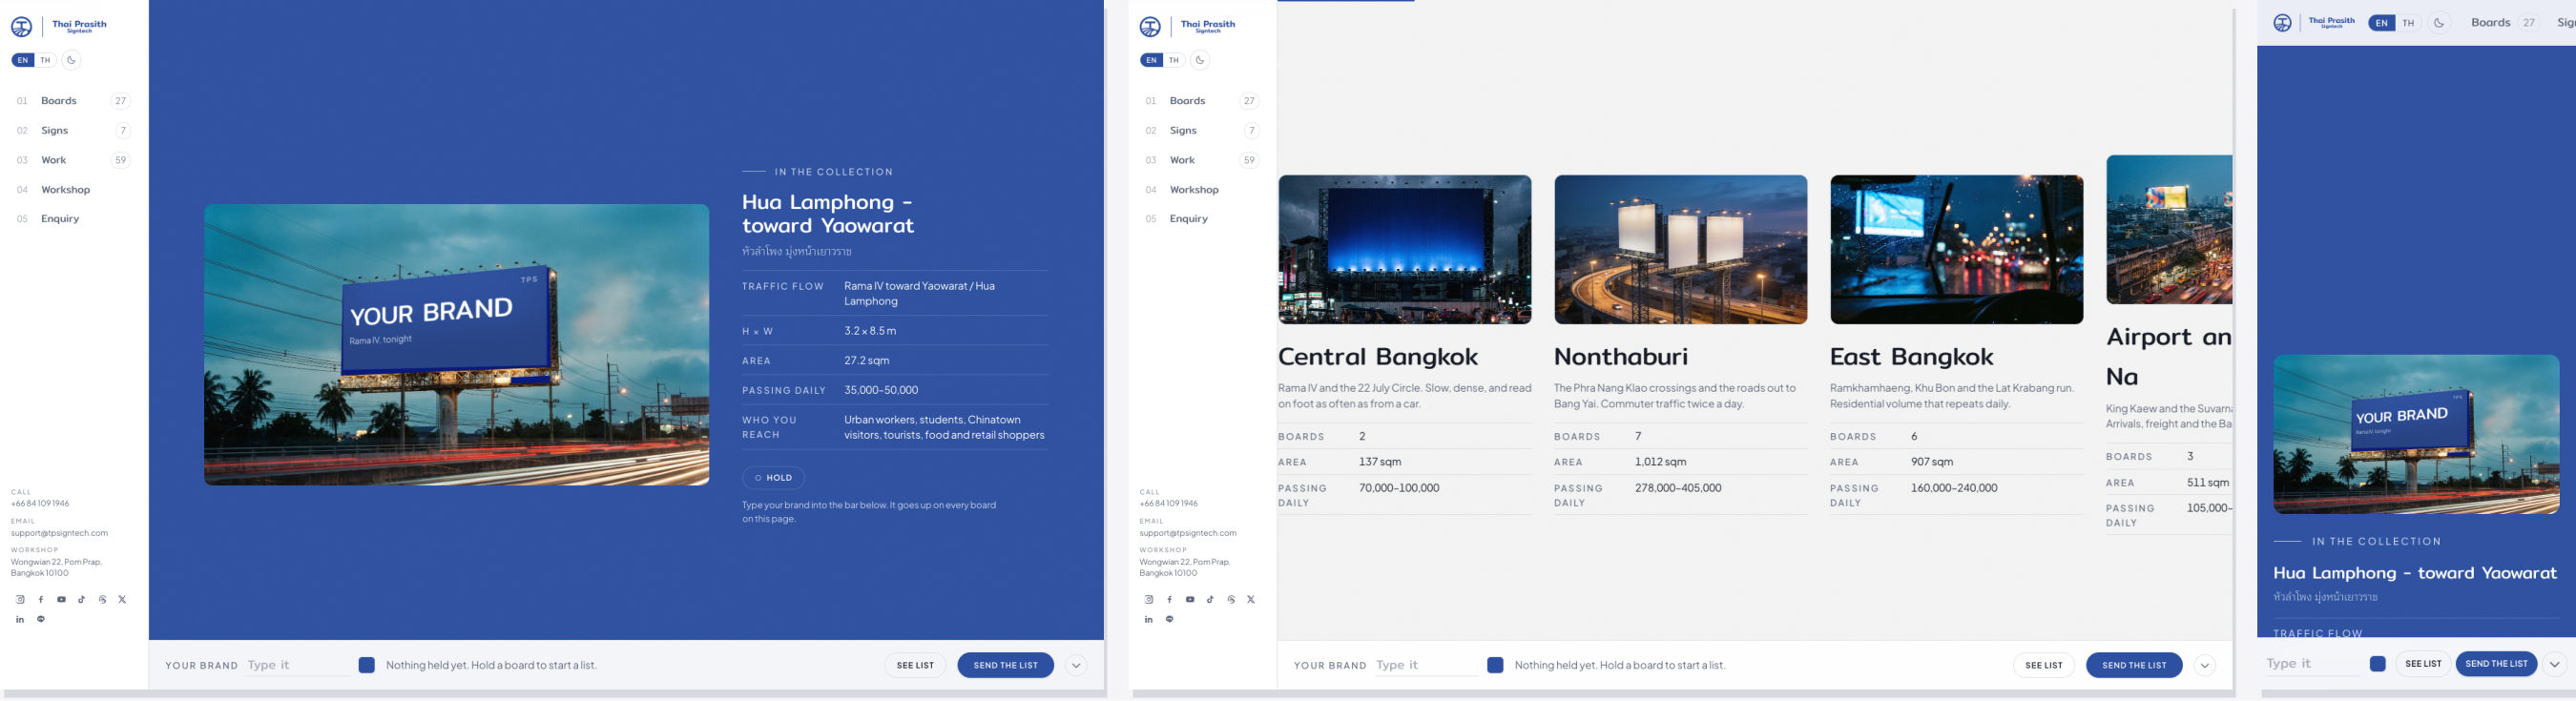
Task: Open the YouTube icon in the middle page sidebar
Action: [x=1190, y=599]
